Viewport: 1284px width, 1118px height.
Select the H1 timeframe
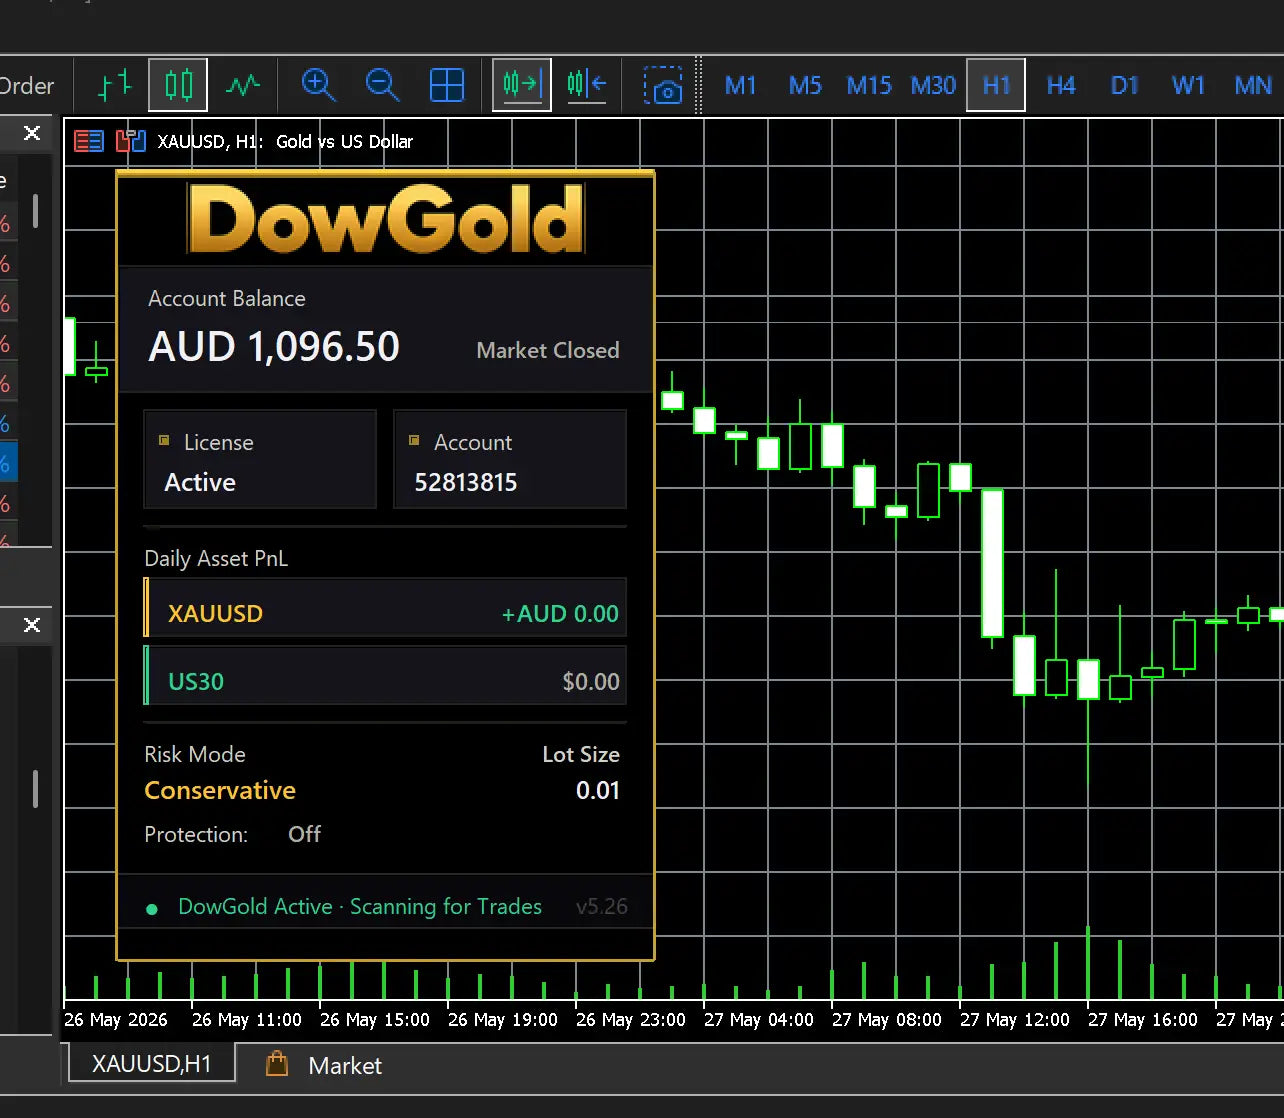click(x=996, y=85)
